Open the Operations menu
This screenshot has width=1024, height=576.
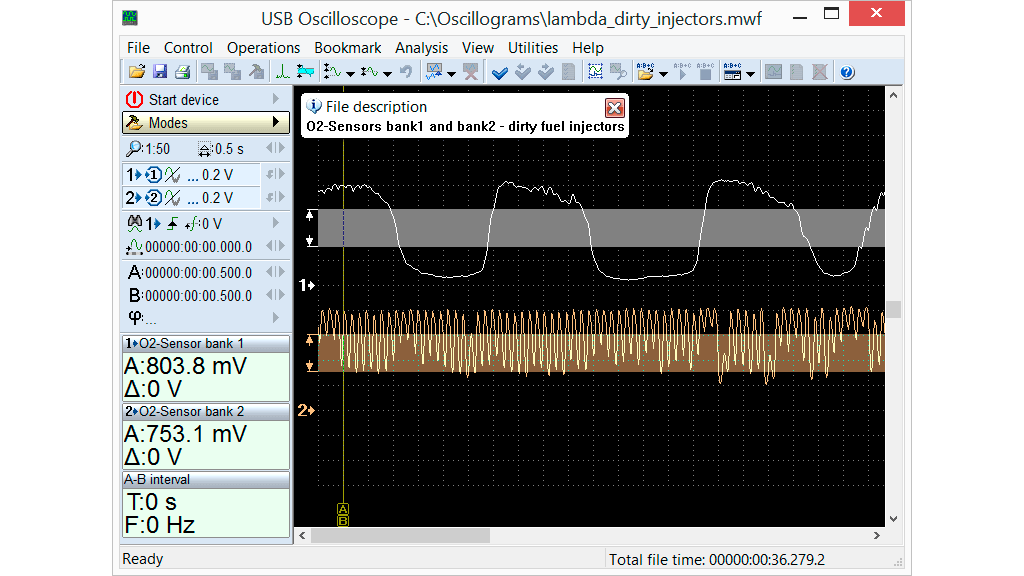coord(263,48)
